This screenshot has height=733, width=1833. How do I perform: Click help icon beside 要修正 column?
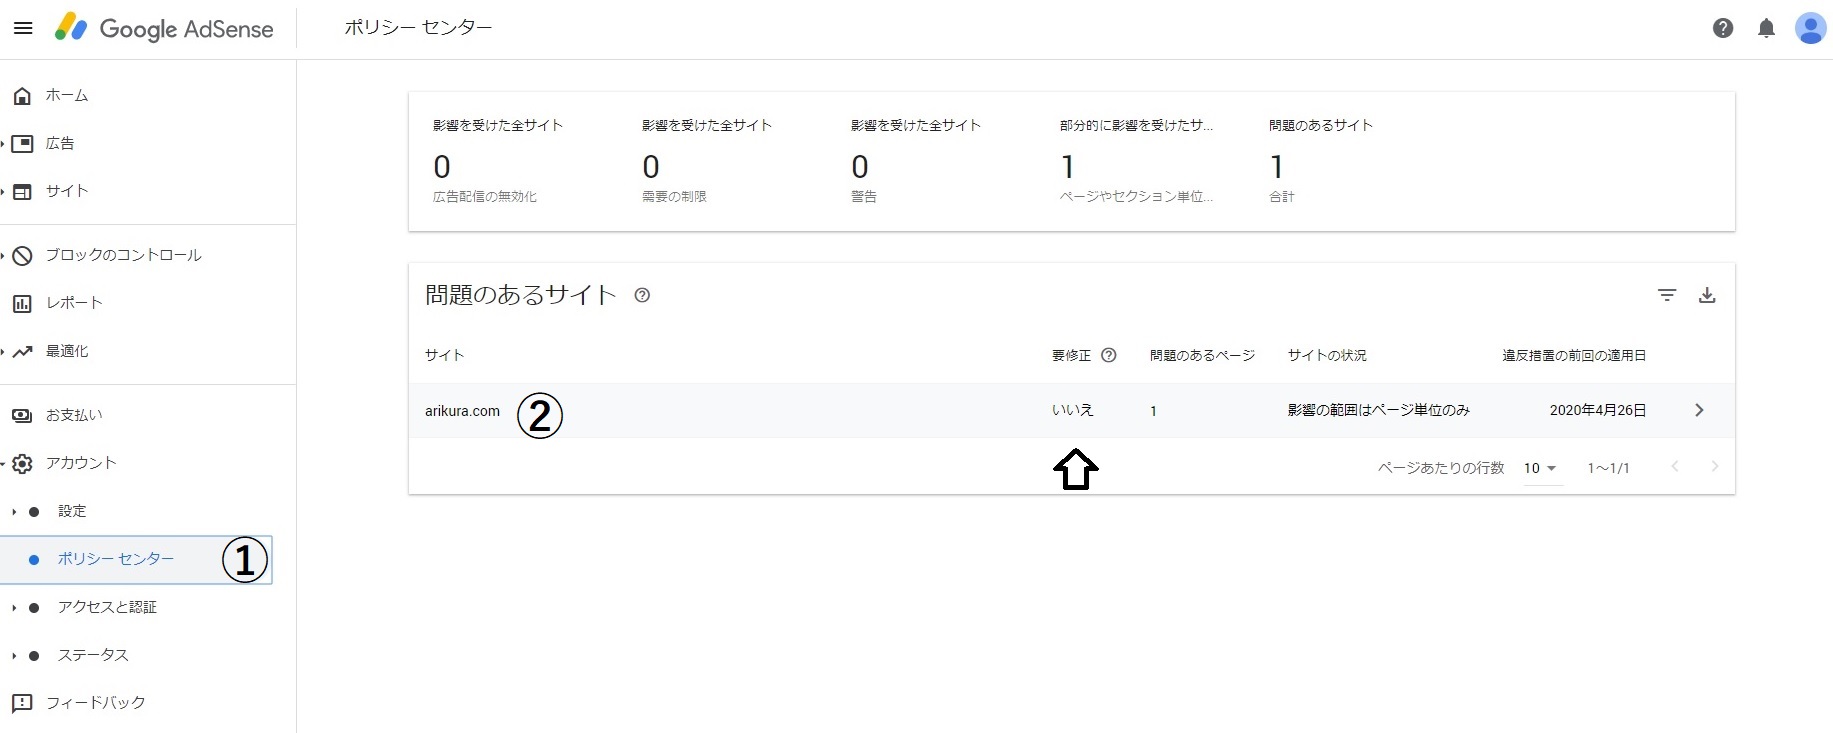coord(1108,355)
